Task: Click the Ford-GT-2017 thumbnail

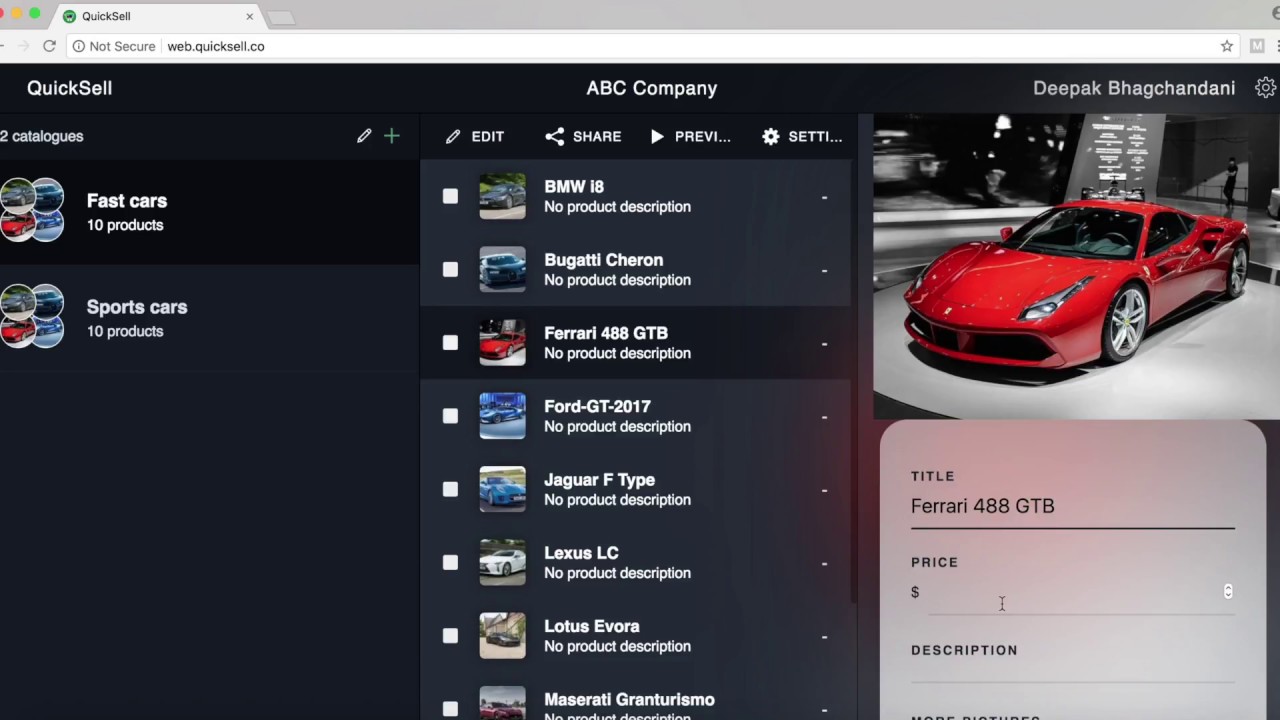Action: click(x=502, y=416)
